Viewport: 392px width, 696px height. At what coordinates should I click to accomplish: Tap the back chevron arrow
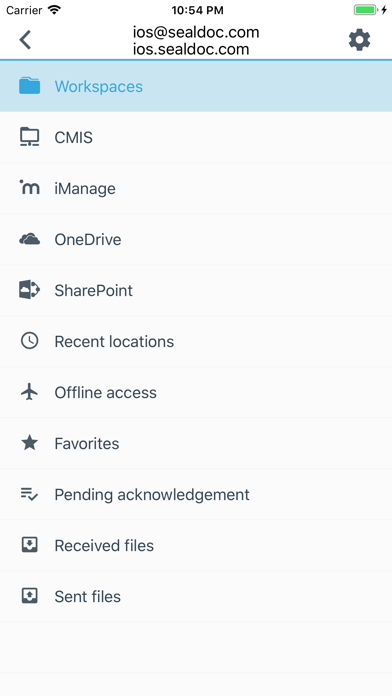pos(25,40)
